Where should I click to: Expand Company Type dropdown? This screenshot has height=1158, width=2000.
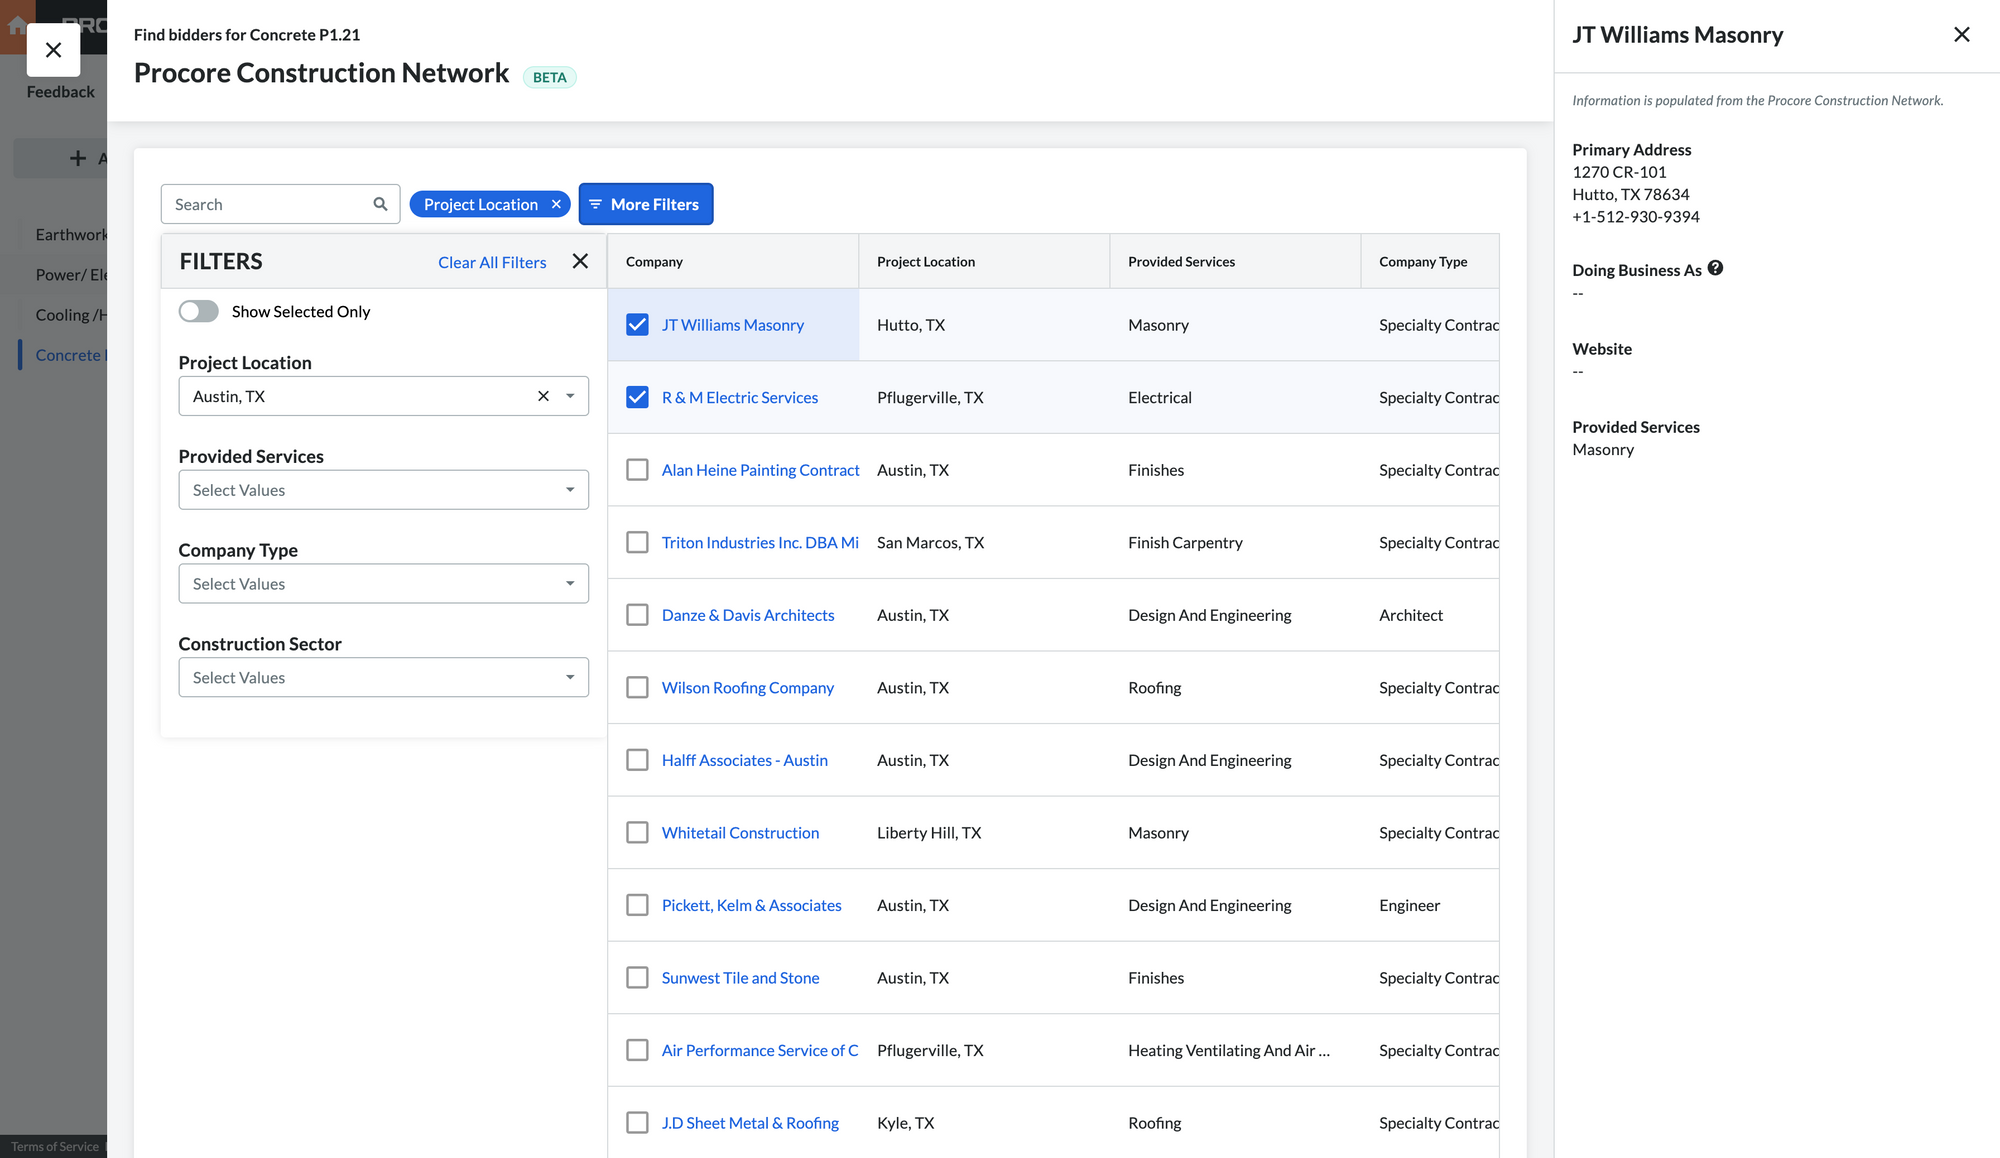[x=383, y=584]
